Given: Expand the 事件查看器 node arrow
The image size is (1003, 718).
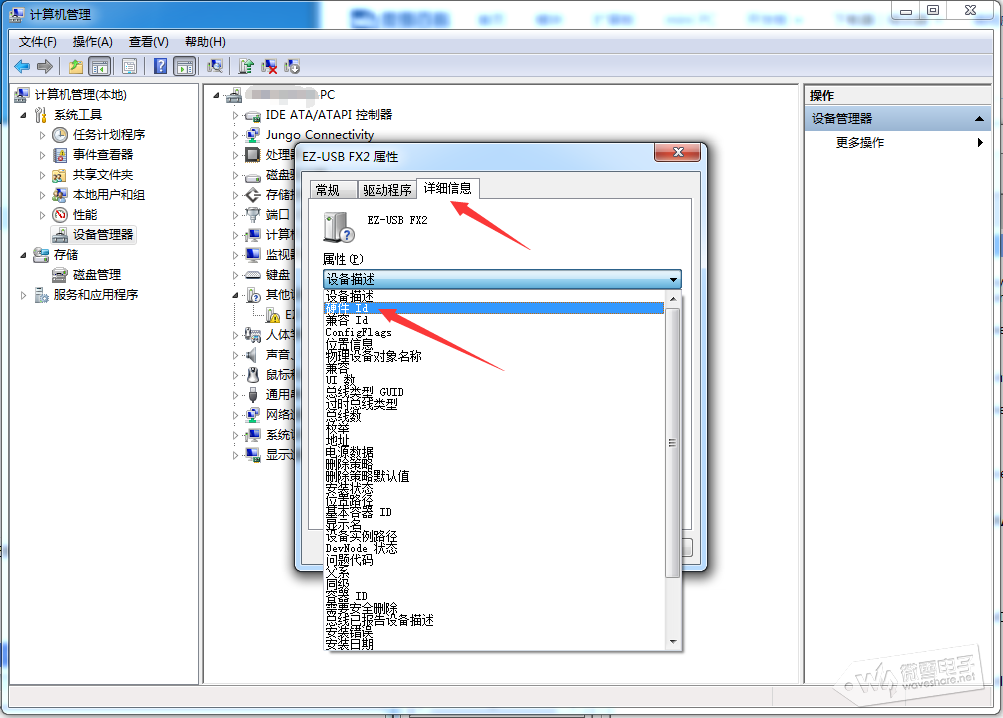Looking at the screenshot, I should tap(42, 155).
